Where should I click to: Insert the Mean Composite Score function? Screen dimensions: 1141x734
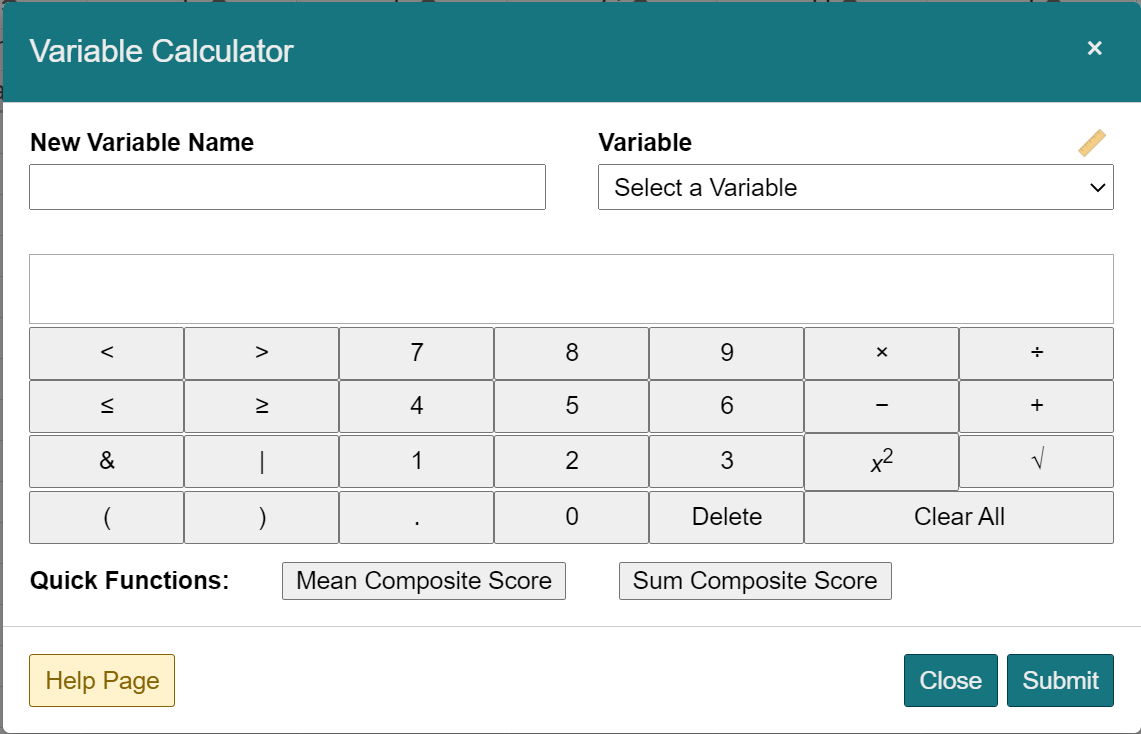click(423, 580)
